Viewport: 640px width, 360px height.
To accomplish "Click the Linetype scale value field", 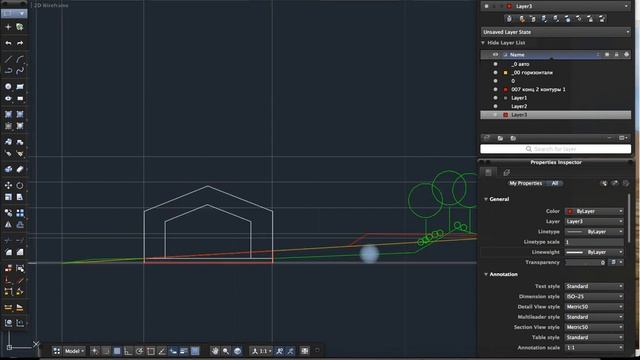I will coord(594,242).
